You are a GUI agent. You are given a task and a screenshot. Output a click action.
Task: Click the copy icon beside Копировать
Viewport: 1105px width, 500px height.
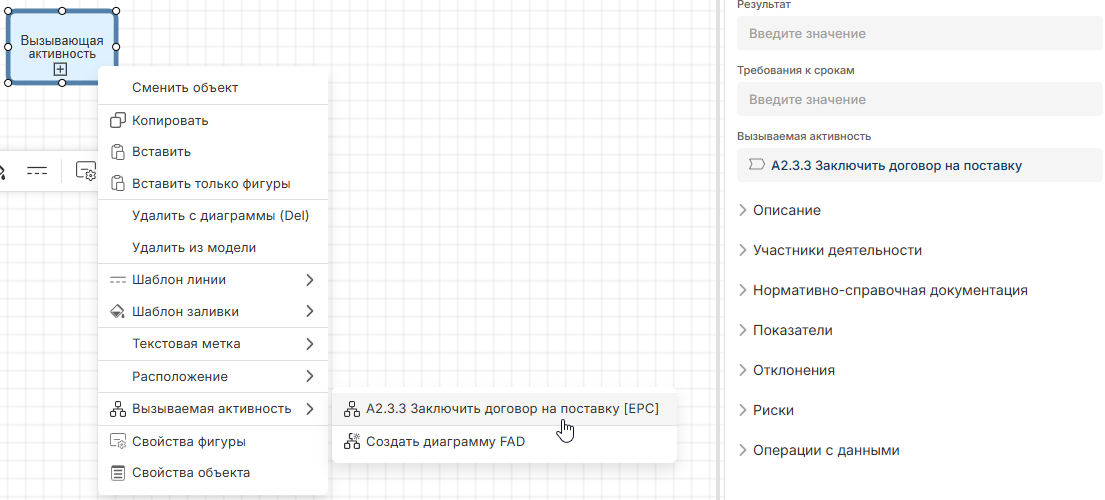click(x=117, y=120)
